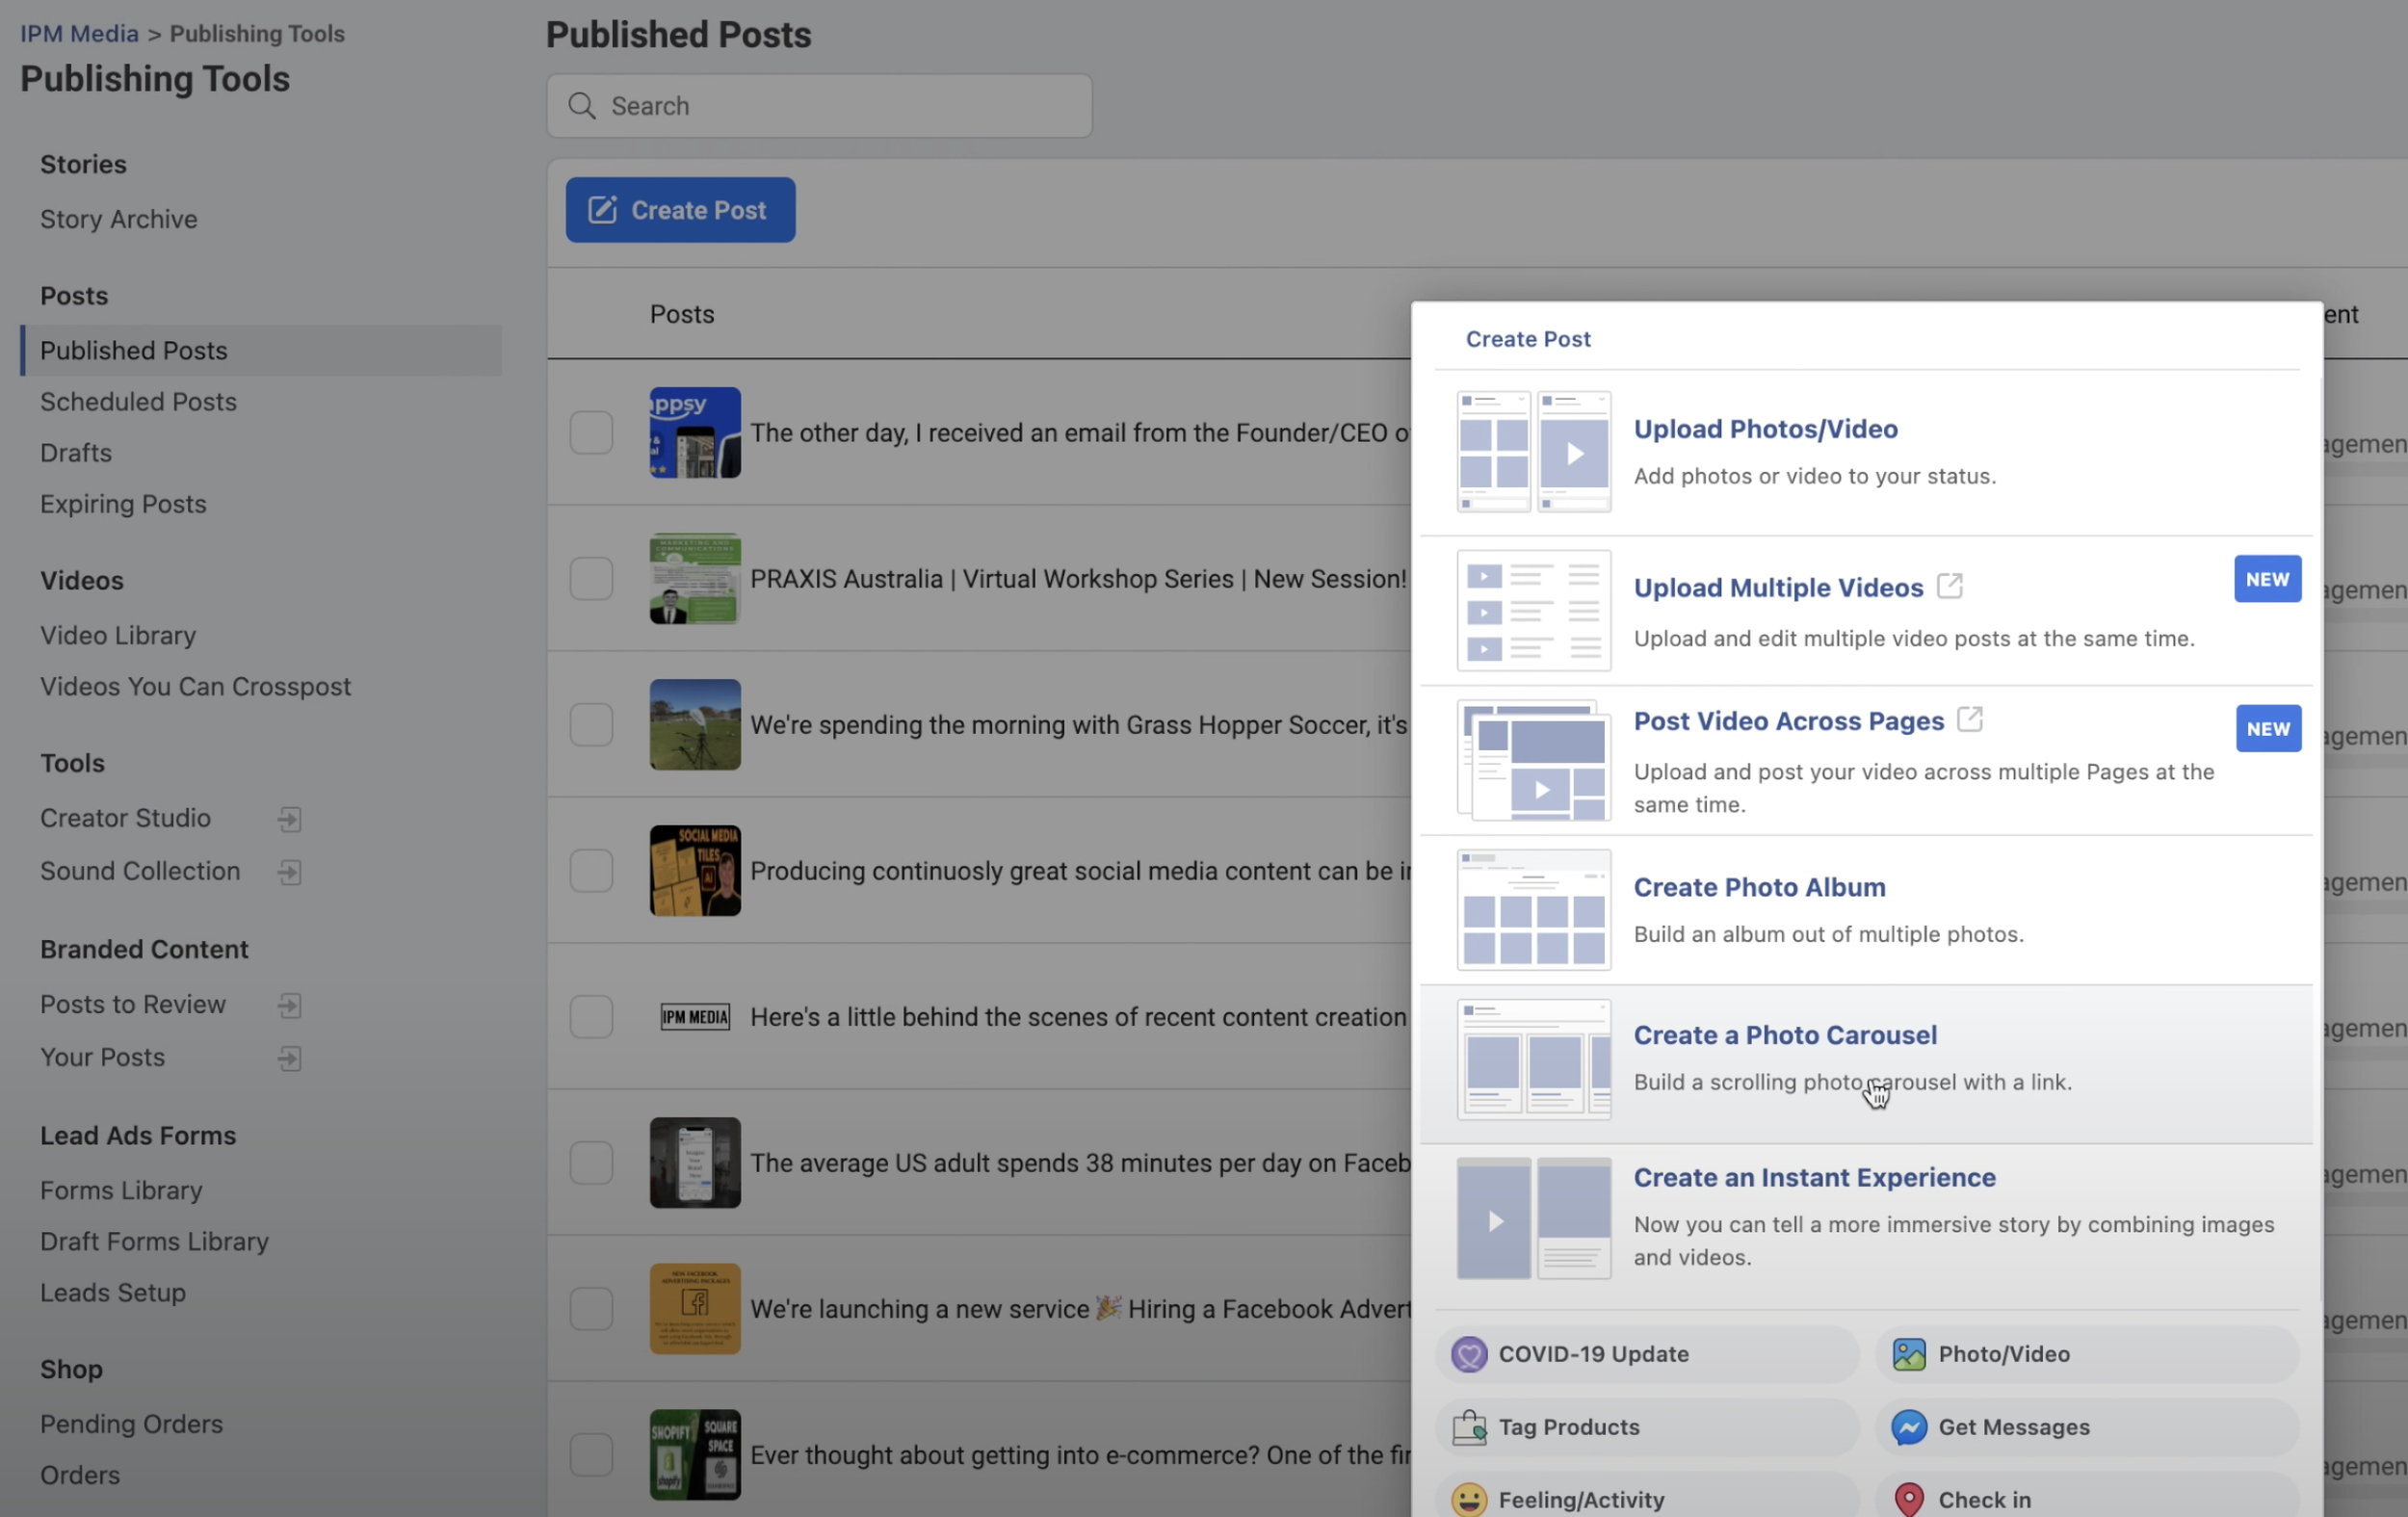Viewport: 2408px width, 1517px height.
Task: Click the Sound Collection open-in-new icon
Action: pyautogui.click(x=289, y=872)
